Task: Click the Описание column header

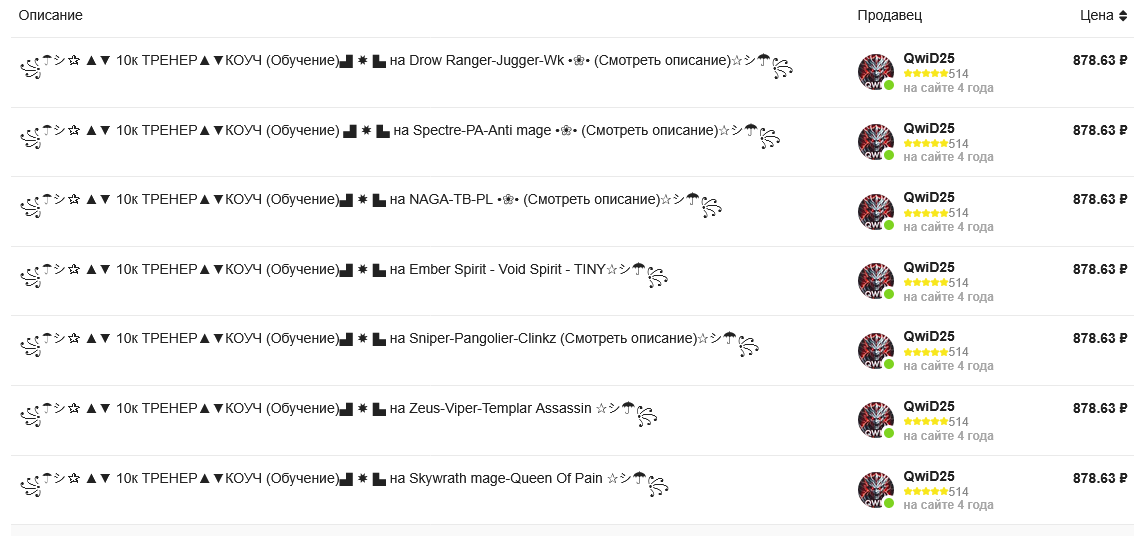Action: click(51, 15)
